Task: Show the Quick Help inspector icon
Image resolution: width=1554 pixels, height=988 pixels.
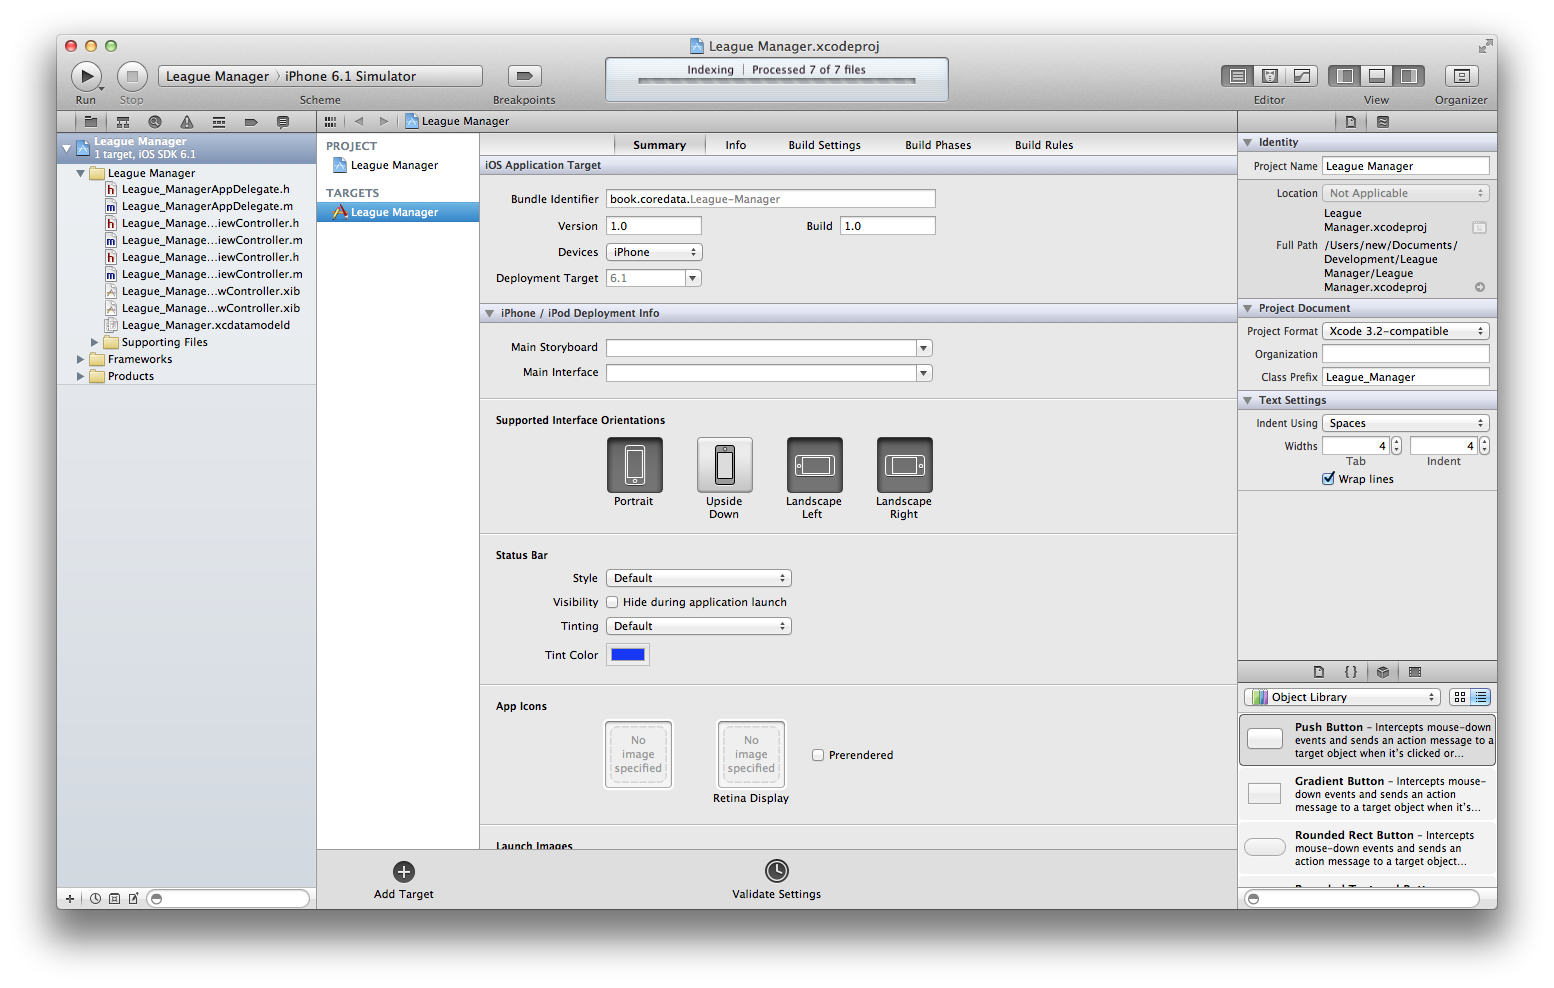Action: 1383,122
